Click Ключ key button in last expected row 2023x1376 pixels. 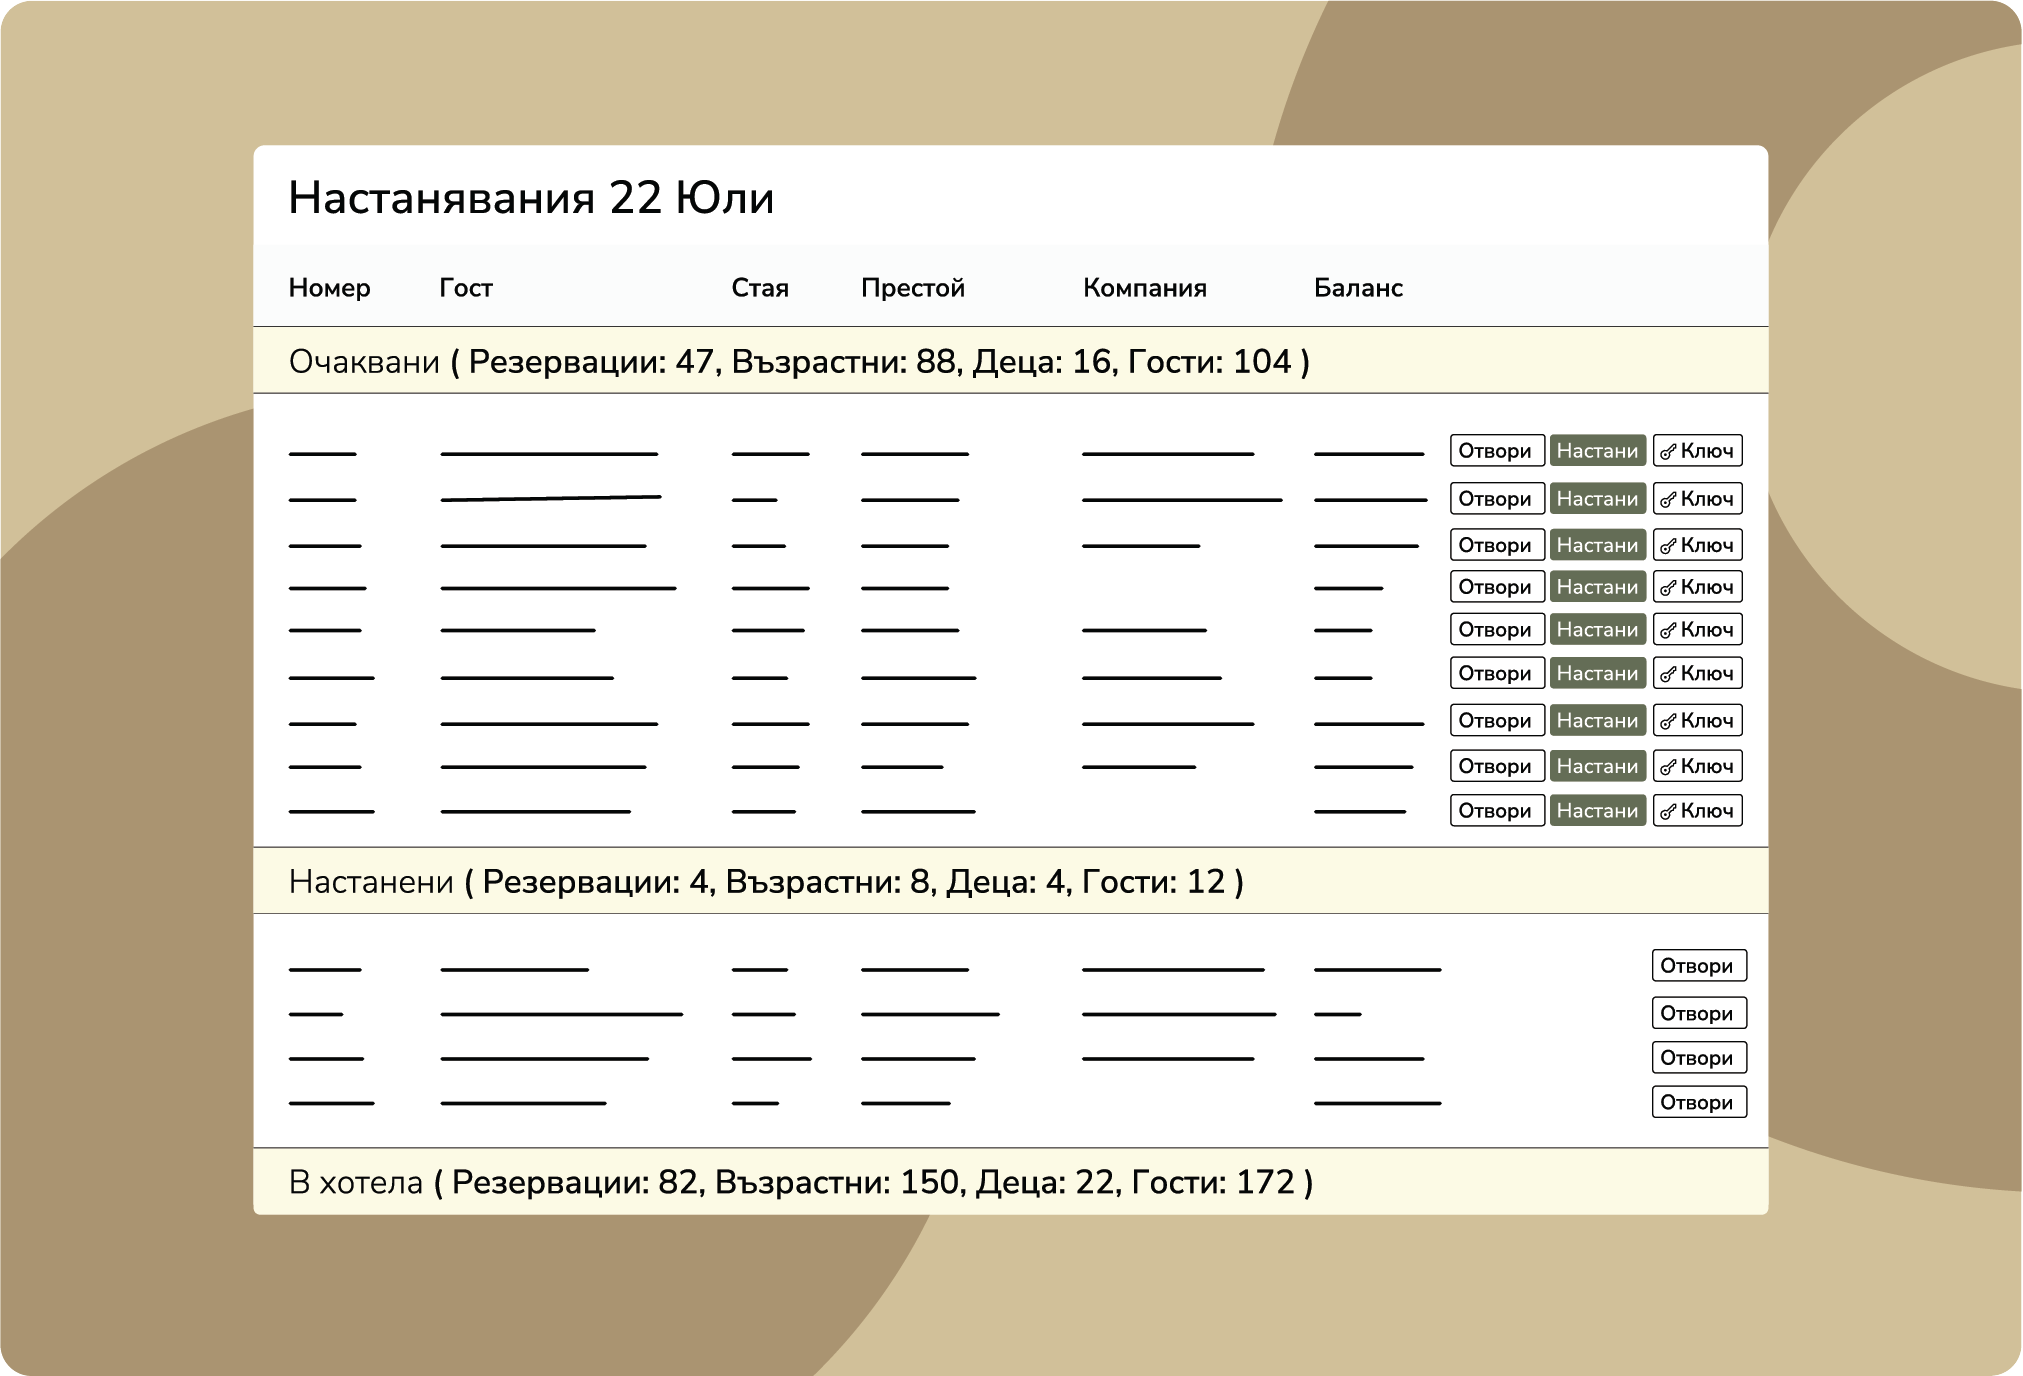1697,811
